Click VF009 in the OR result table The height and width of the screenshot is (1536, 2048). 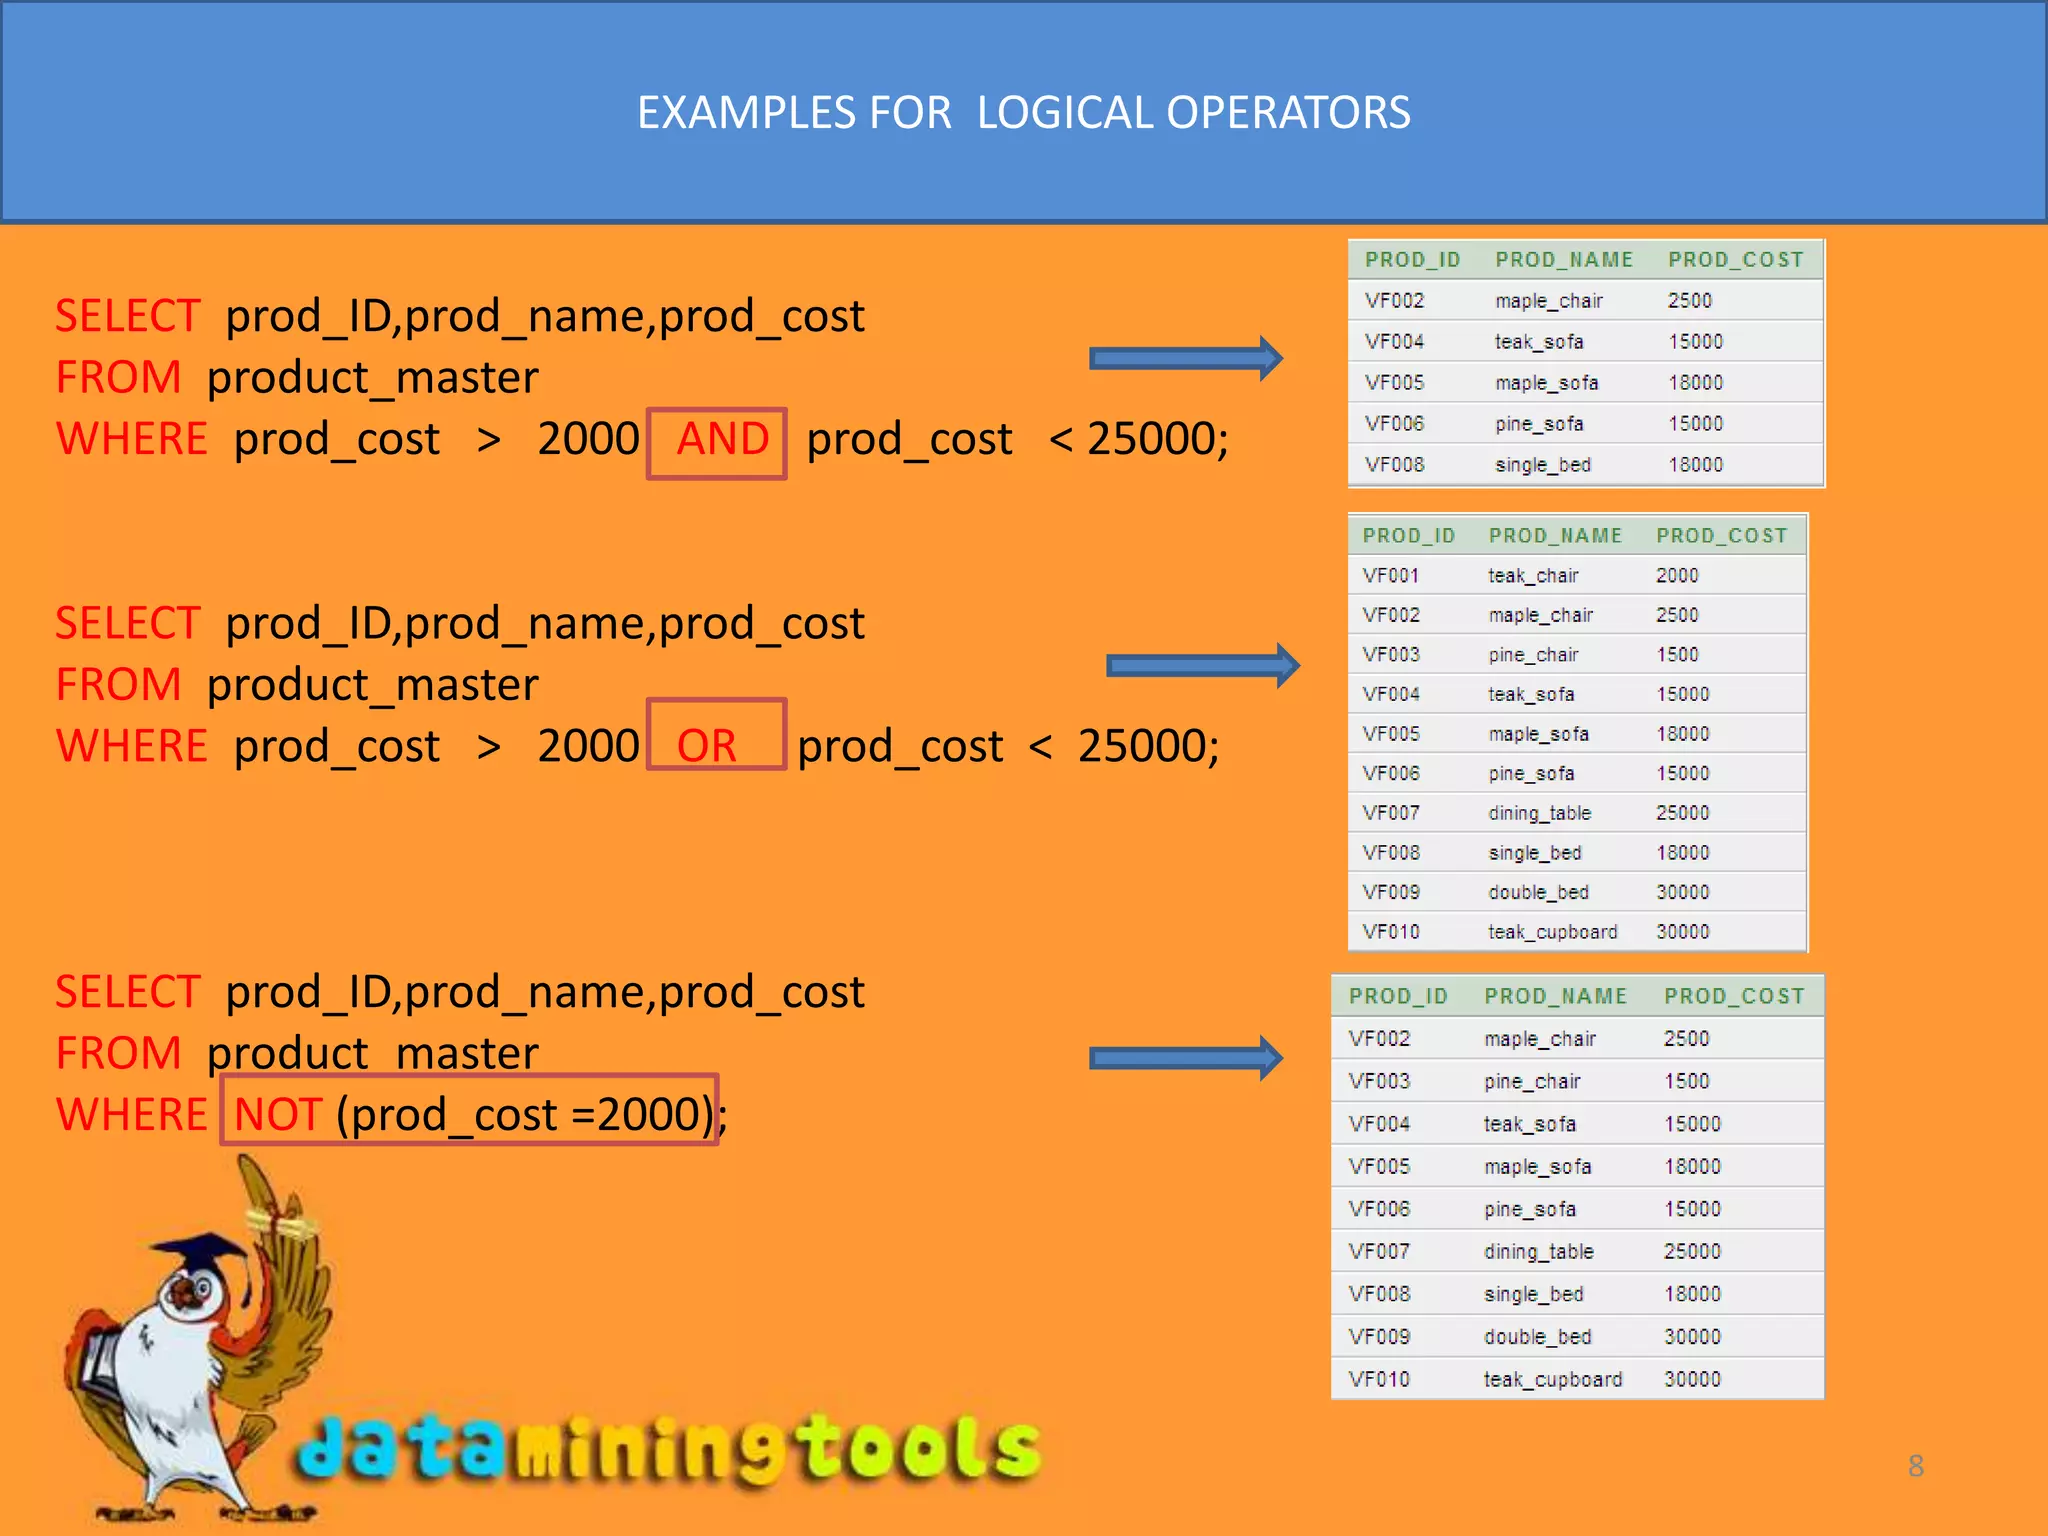(1390, 892)
